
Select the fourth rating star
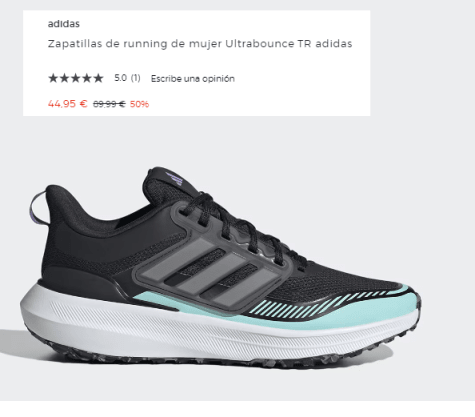click(87, 78)
